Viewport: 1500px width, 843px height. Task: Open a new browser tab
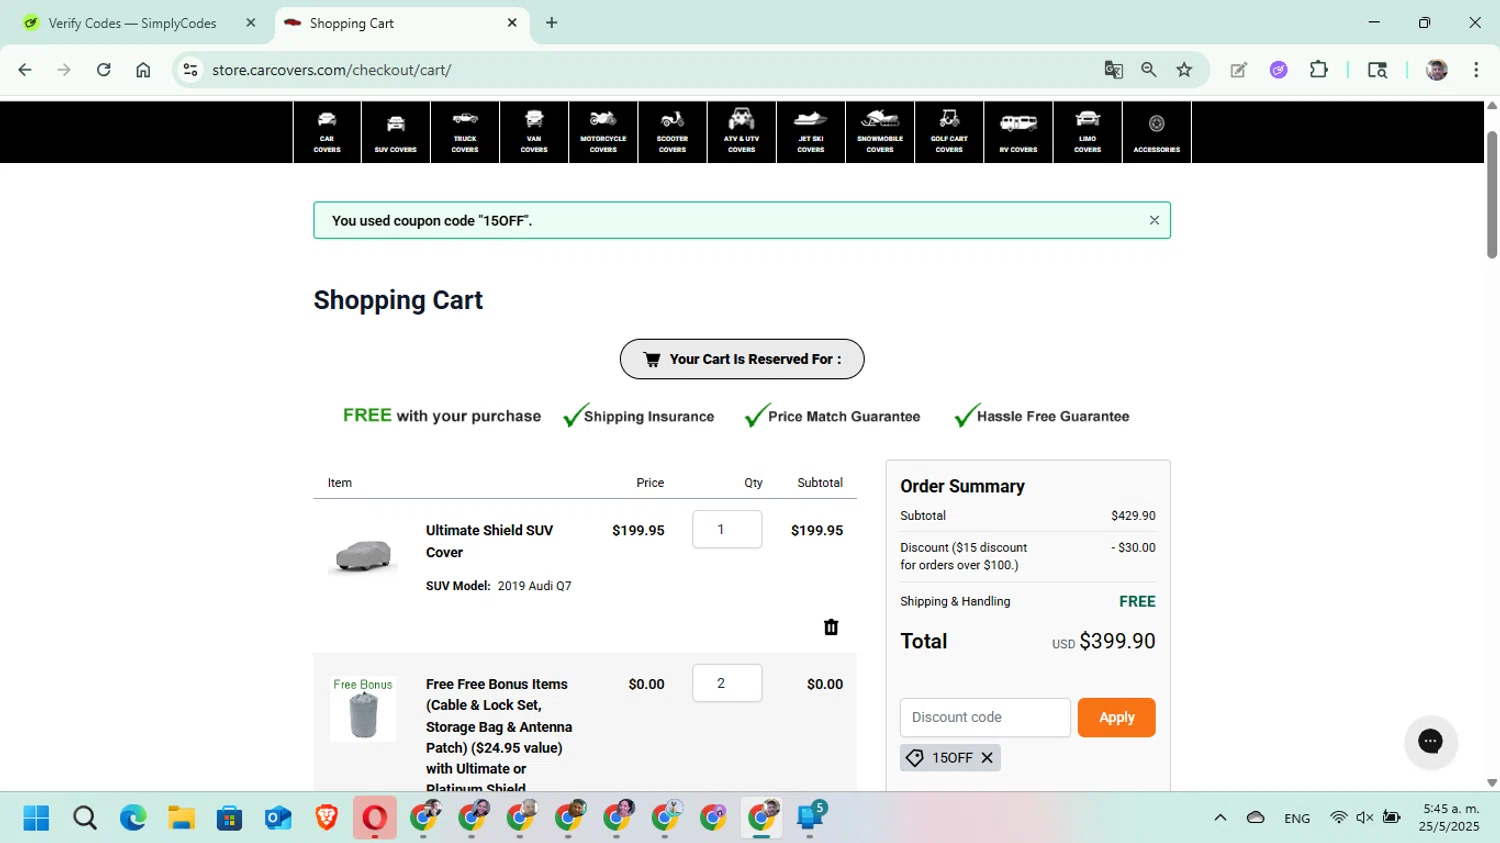point(551,23)
